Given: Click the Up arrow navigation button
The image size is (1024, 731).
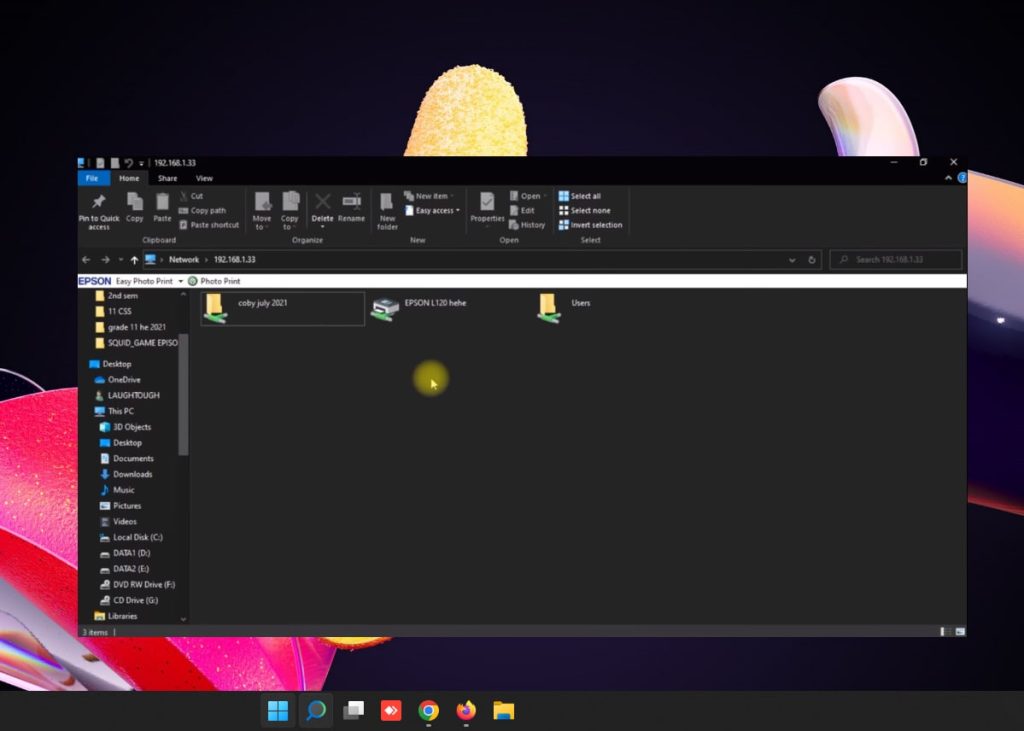Looking at the screenshot, I should click(x=134, y=260).
